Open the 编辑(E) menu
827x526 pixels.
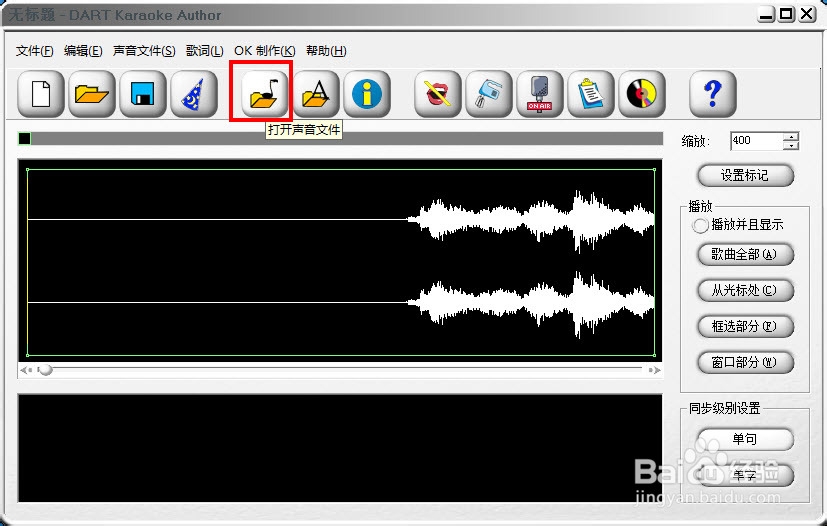83,51
